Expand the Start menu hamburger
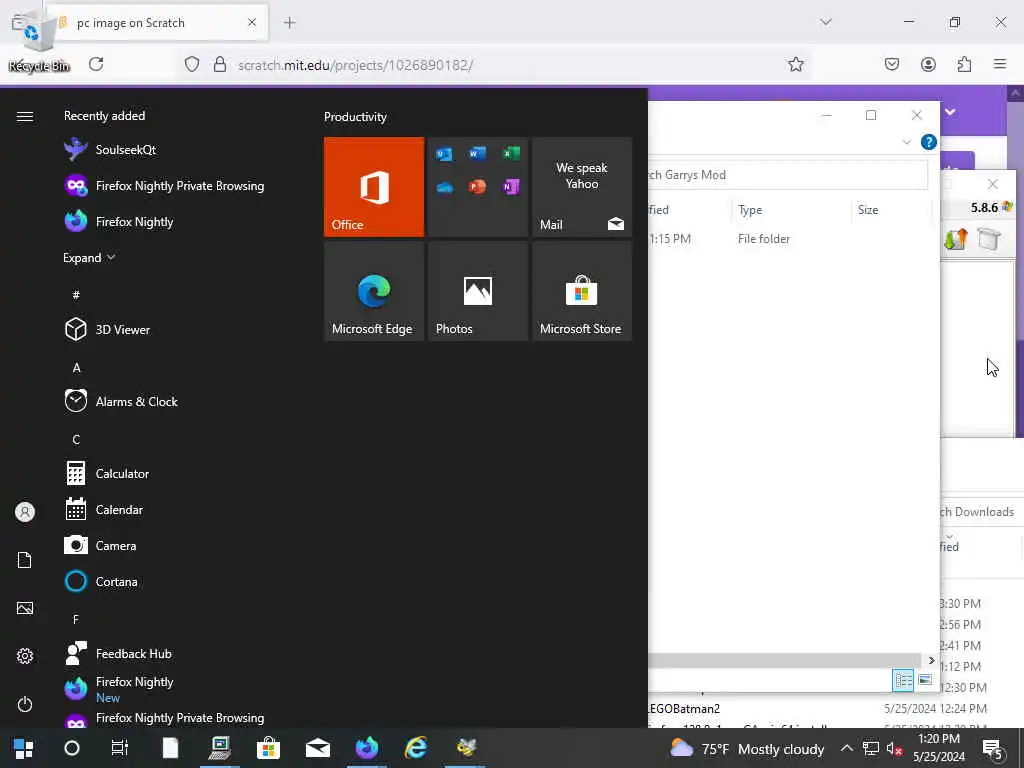Viewport: 1024px width, 768px height. pos(25,116)
